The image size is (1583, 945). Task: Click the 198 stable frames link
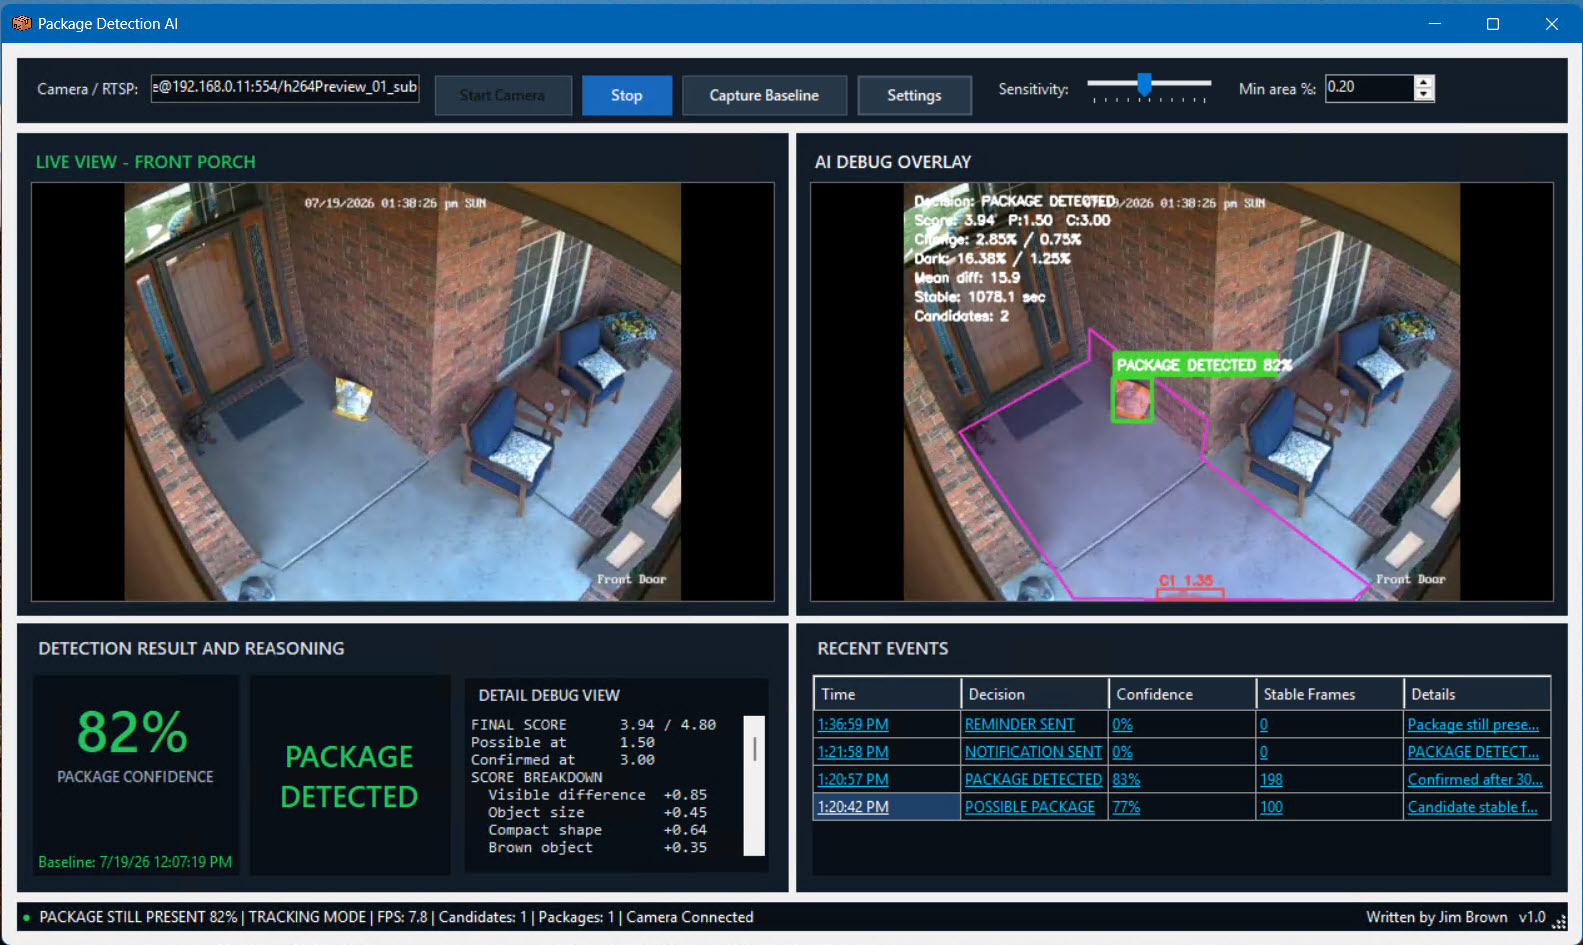click(1271, 779)
